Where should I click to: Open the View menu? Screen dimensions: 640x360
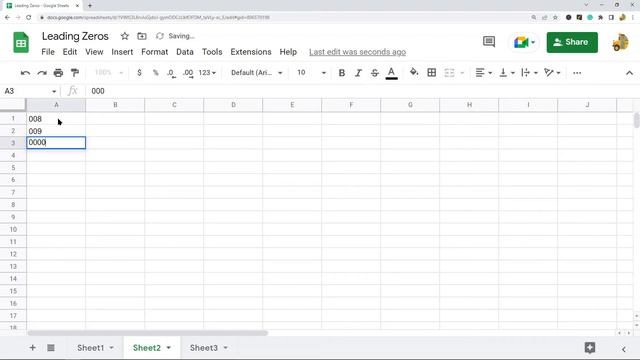pos(94,52)
